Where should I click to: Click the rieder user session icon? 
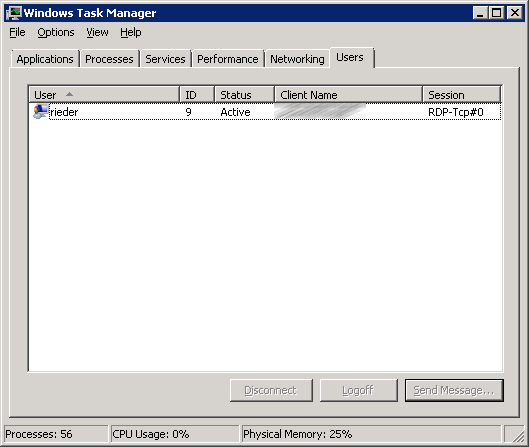coord(40,112)
